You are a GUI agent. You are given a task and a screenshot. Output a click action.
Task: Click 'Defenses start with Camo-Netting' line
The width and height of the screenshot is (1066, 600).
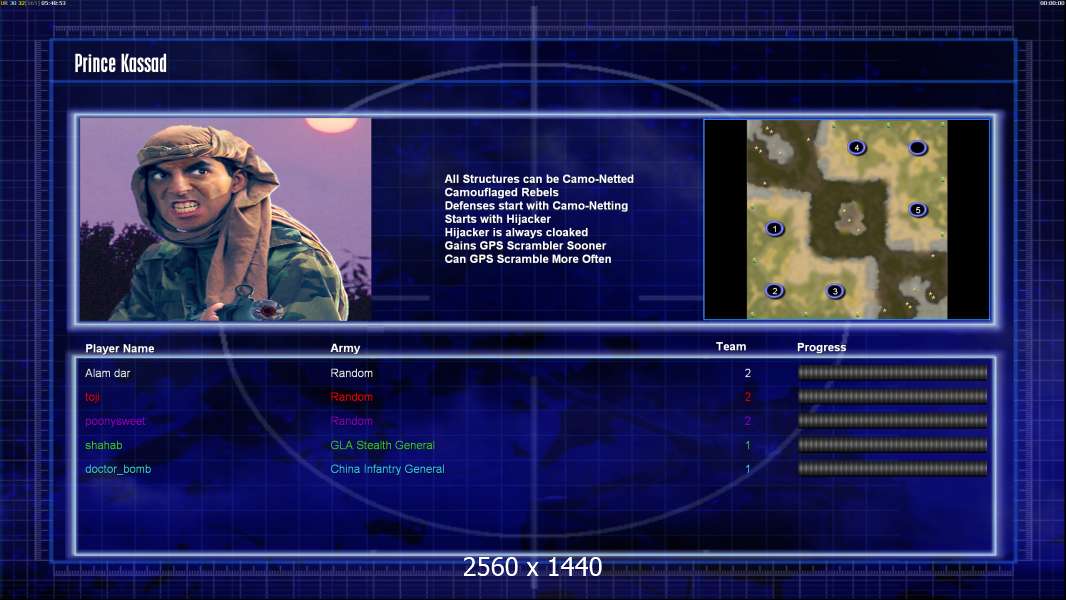(536, 205)
